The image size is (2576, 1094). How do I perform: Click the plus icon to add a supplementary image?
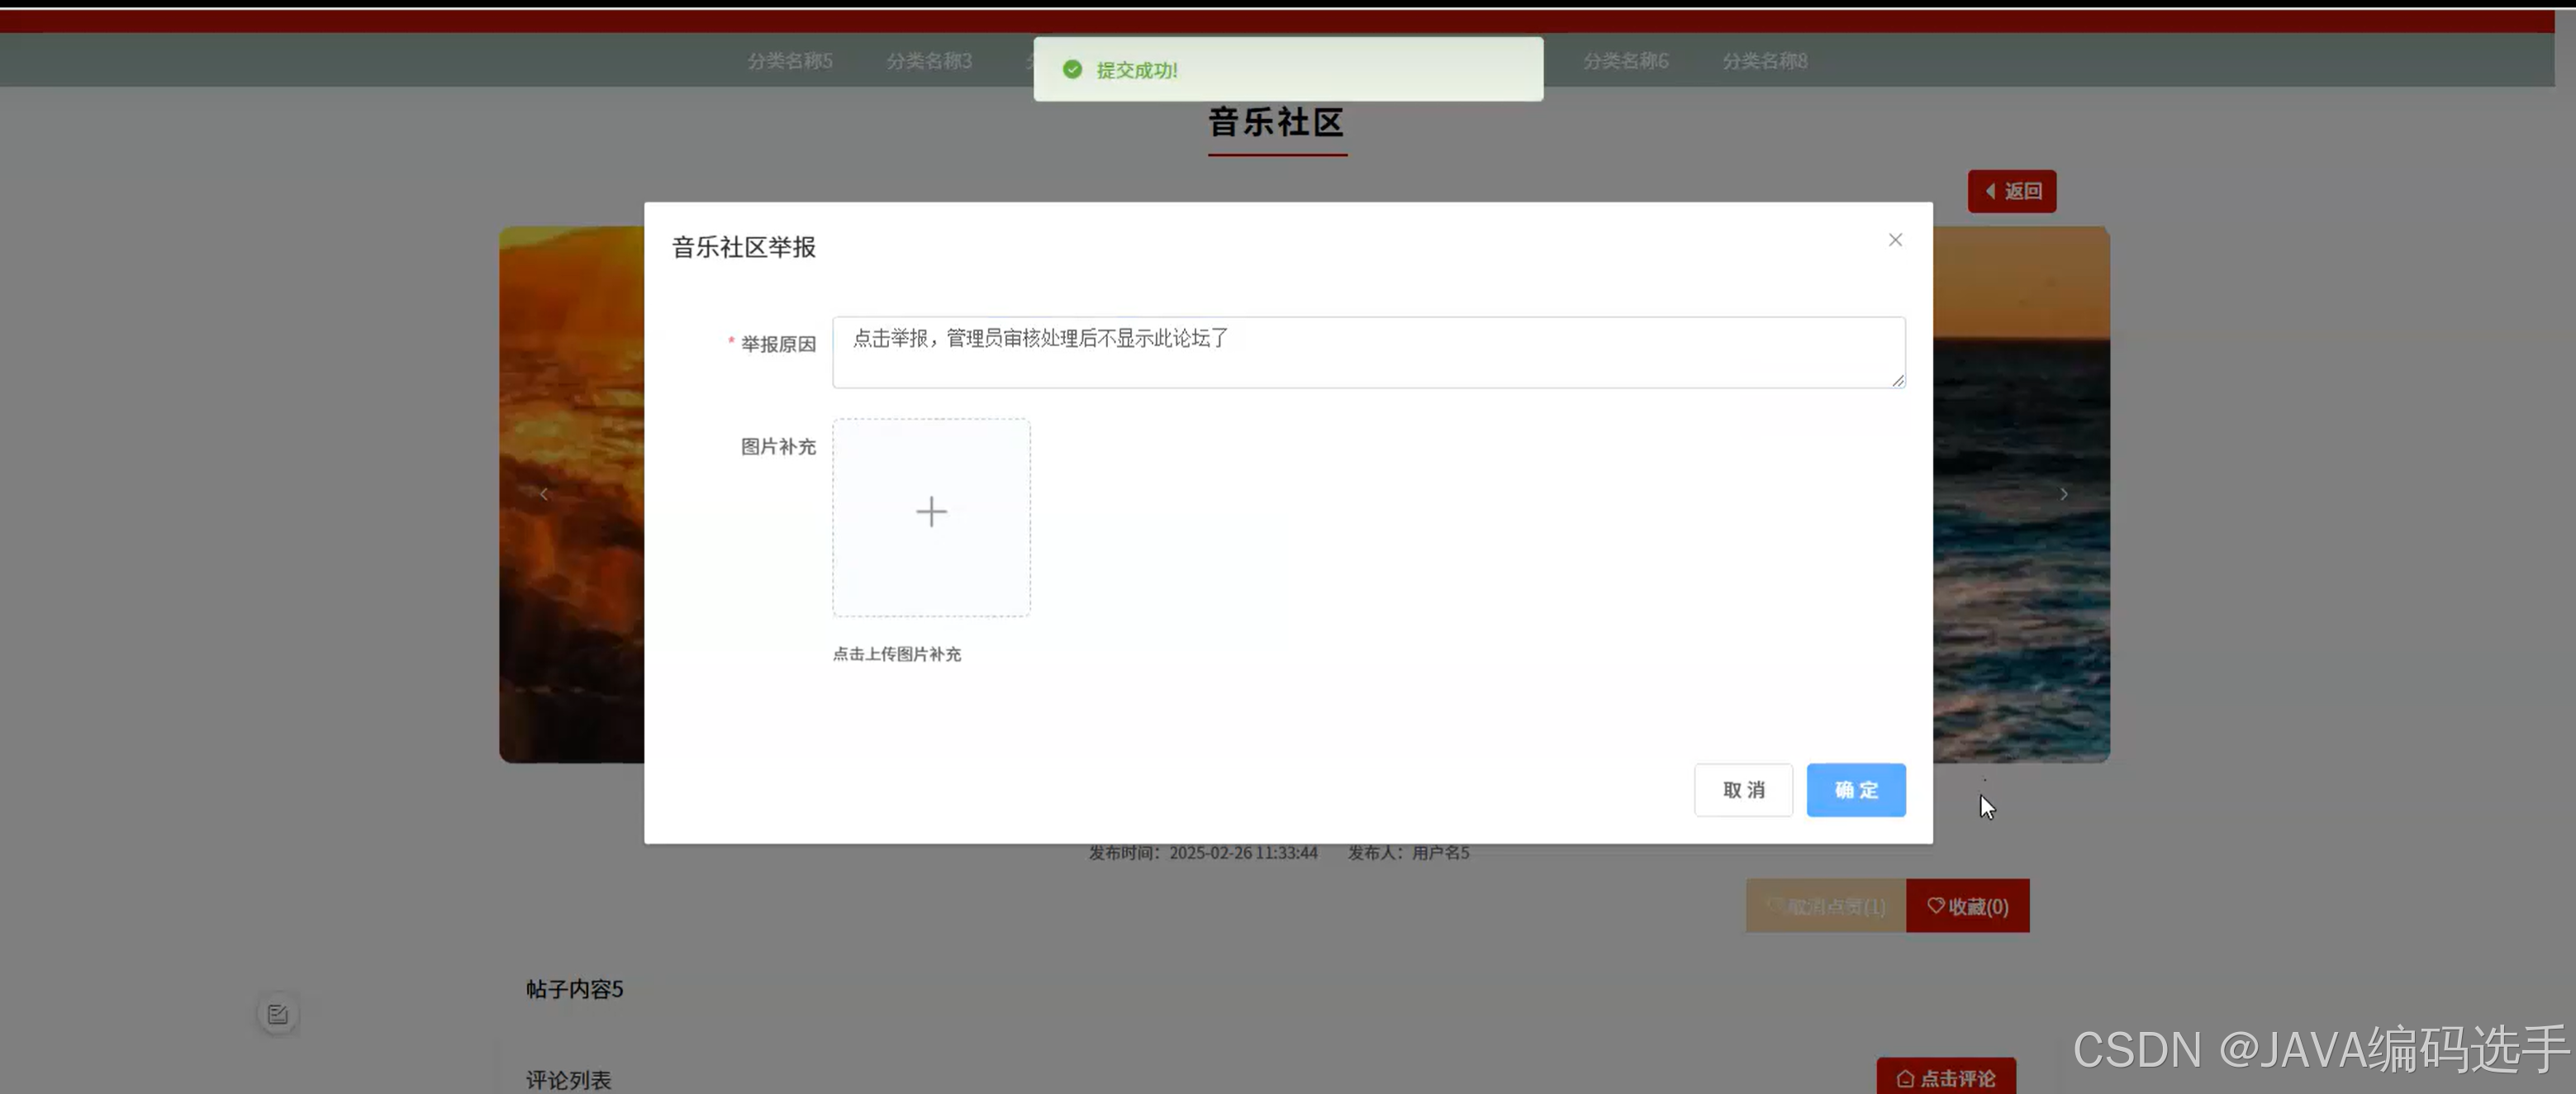(930, 513)
